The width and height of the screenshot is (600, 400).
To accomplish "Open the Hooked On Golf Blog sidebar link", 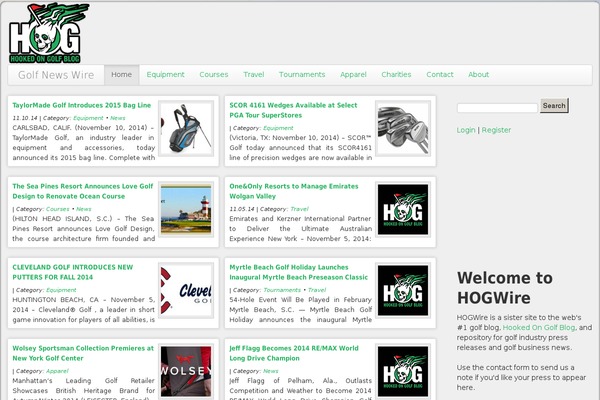I will (x=540, y=327).
